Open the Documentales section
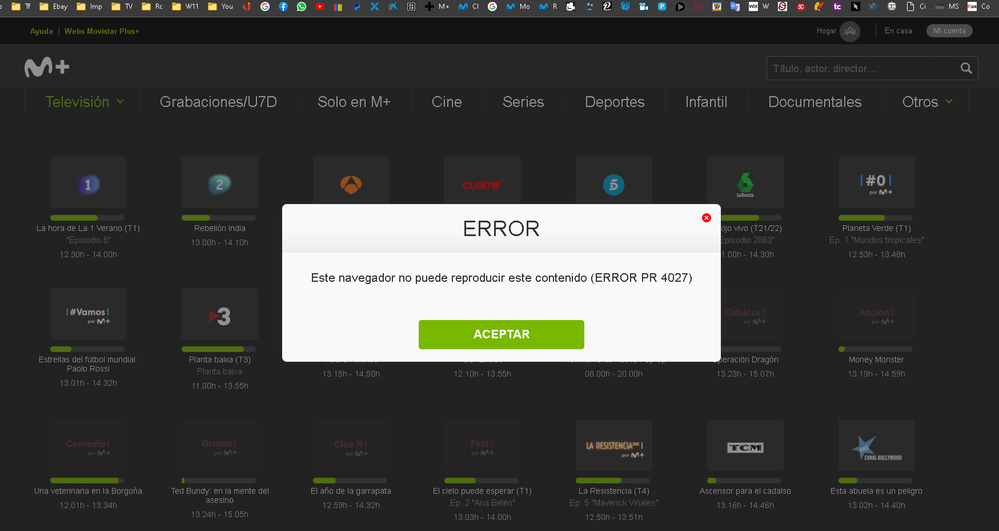This screenshot has height=531, width=999. [x=814, y=102]
